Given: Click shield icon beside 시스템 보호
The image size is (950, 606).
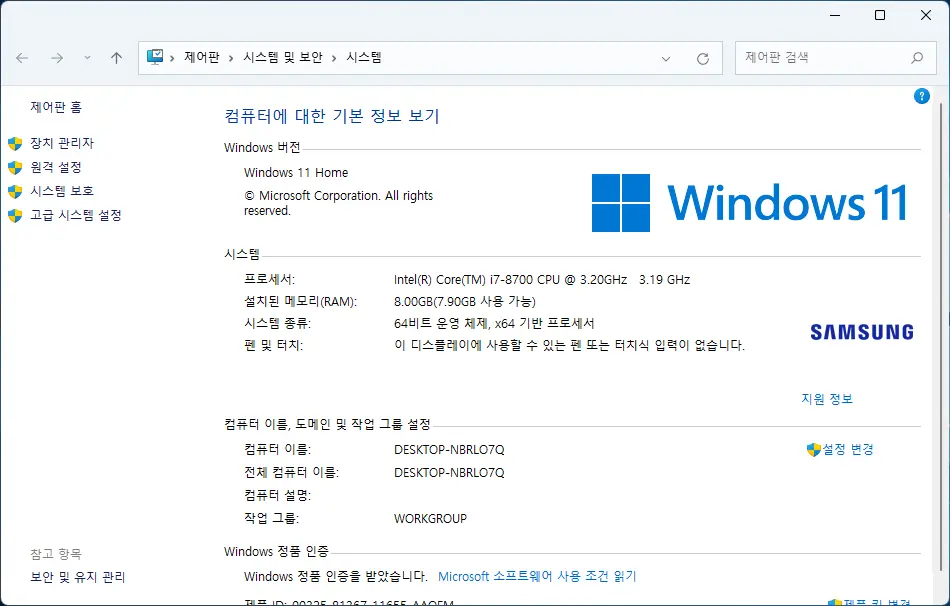Looking at the screenshot, I should click(x=15, y=191).
